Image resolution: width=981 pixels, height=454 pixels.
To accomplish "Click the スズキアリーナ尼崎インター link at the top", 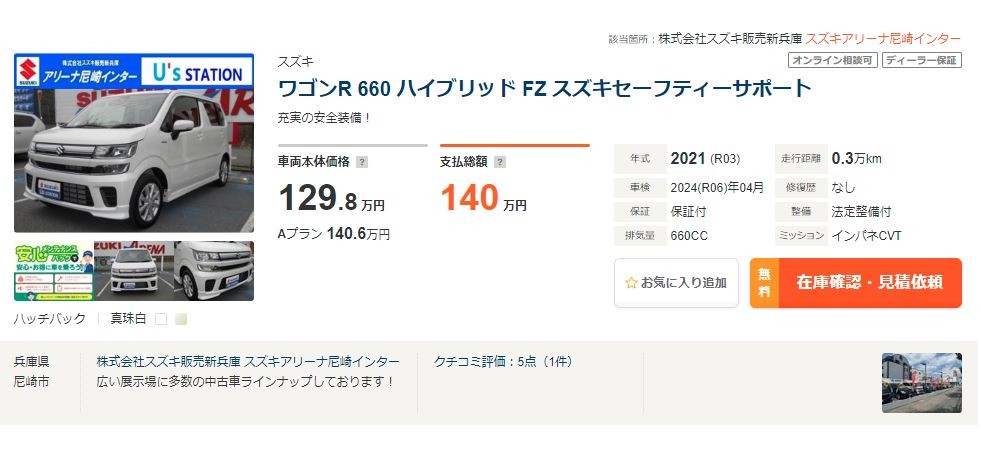I will pyautogui.click(x=883, y=39).
